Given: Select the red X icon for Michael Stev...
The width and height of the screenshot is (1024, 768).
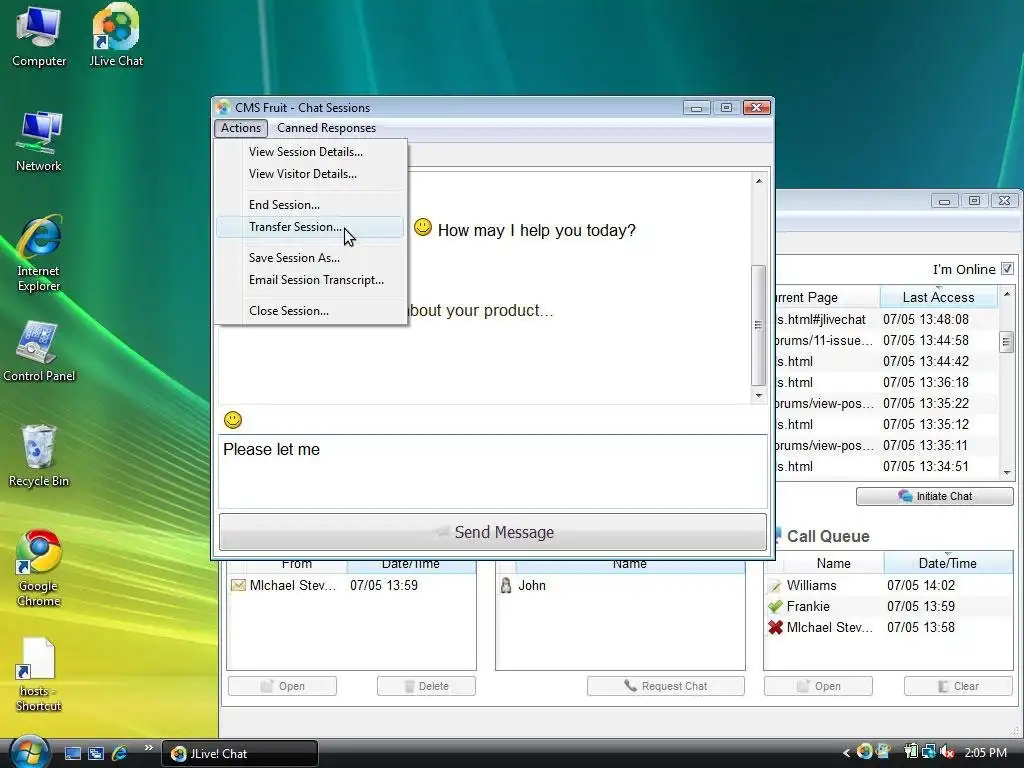Looking at the screenshot, I should pos(775,628).
